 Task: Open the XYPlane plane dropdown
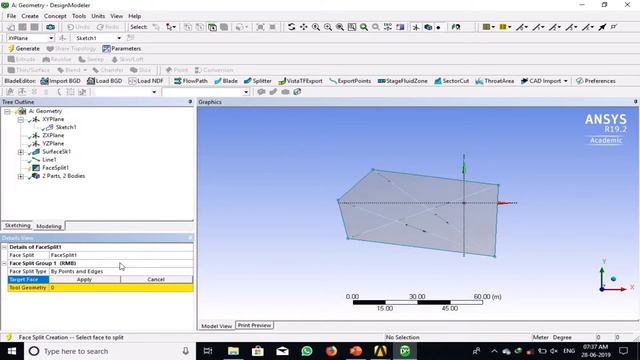[x=51, y=38]
